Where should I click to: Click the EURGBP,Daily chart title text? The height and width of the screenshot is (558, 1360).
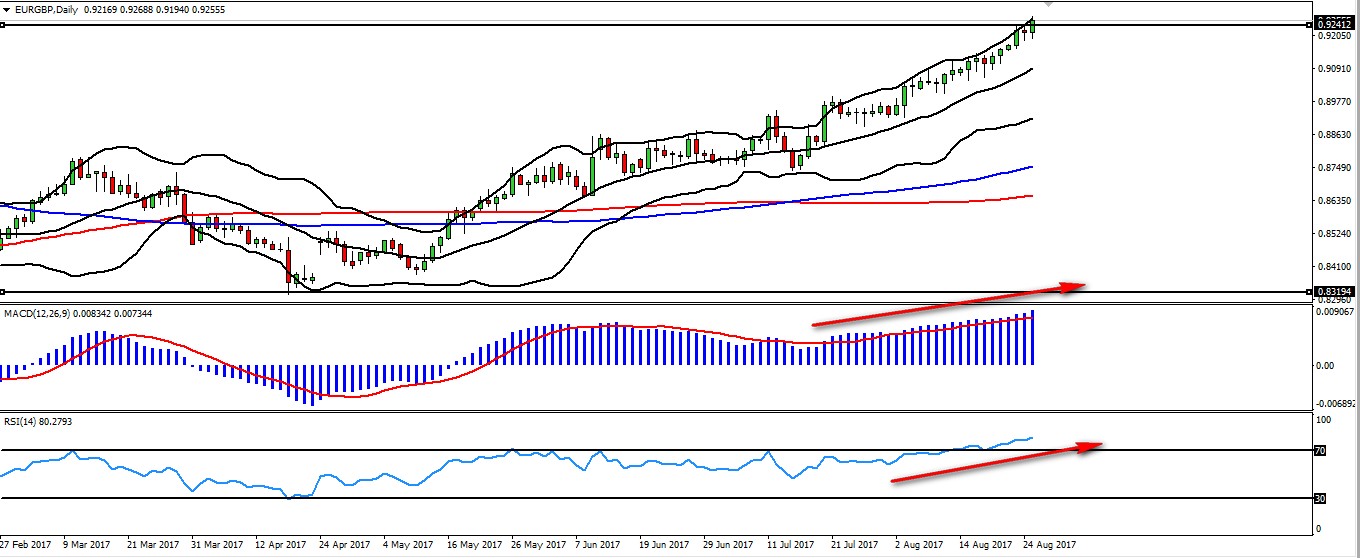[50, 9]
